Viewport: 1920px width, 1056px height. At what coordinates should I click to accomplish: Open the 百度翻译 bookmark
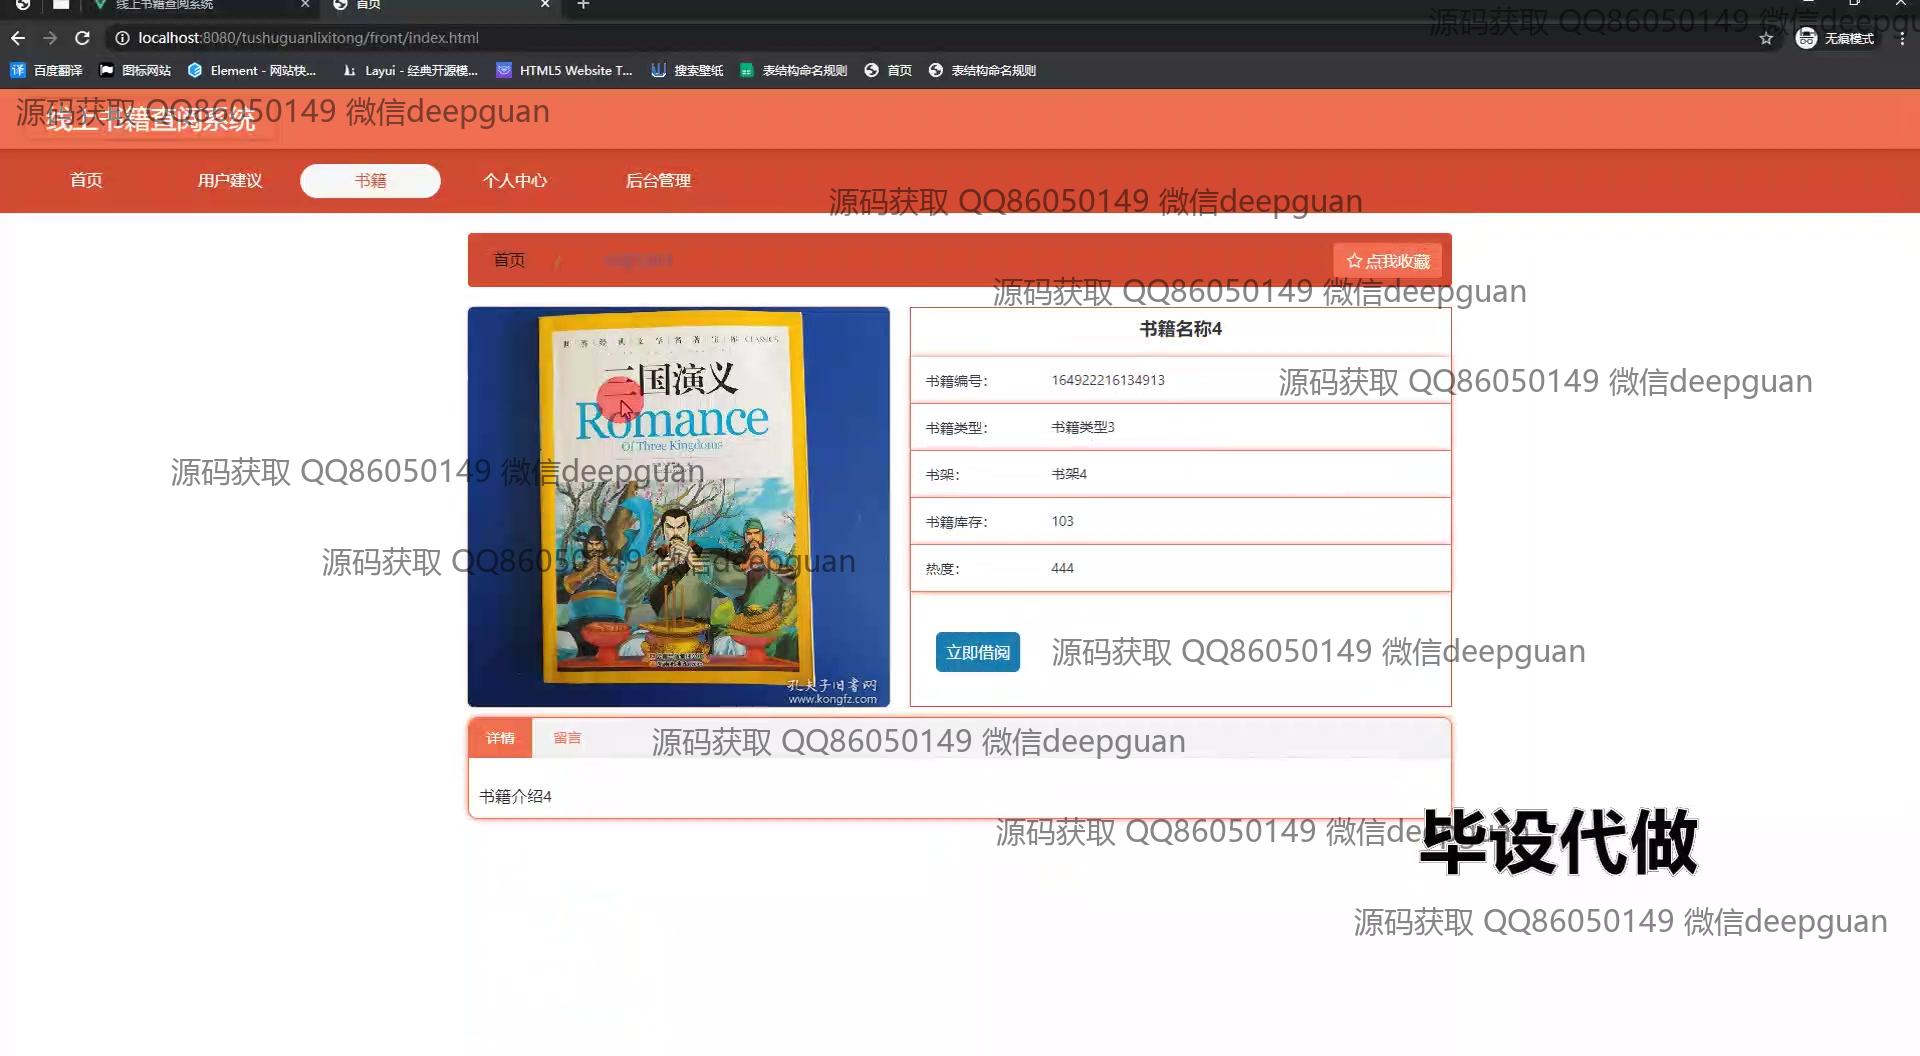(47, 70)
